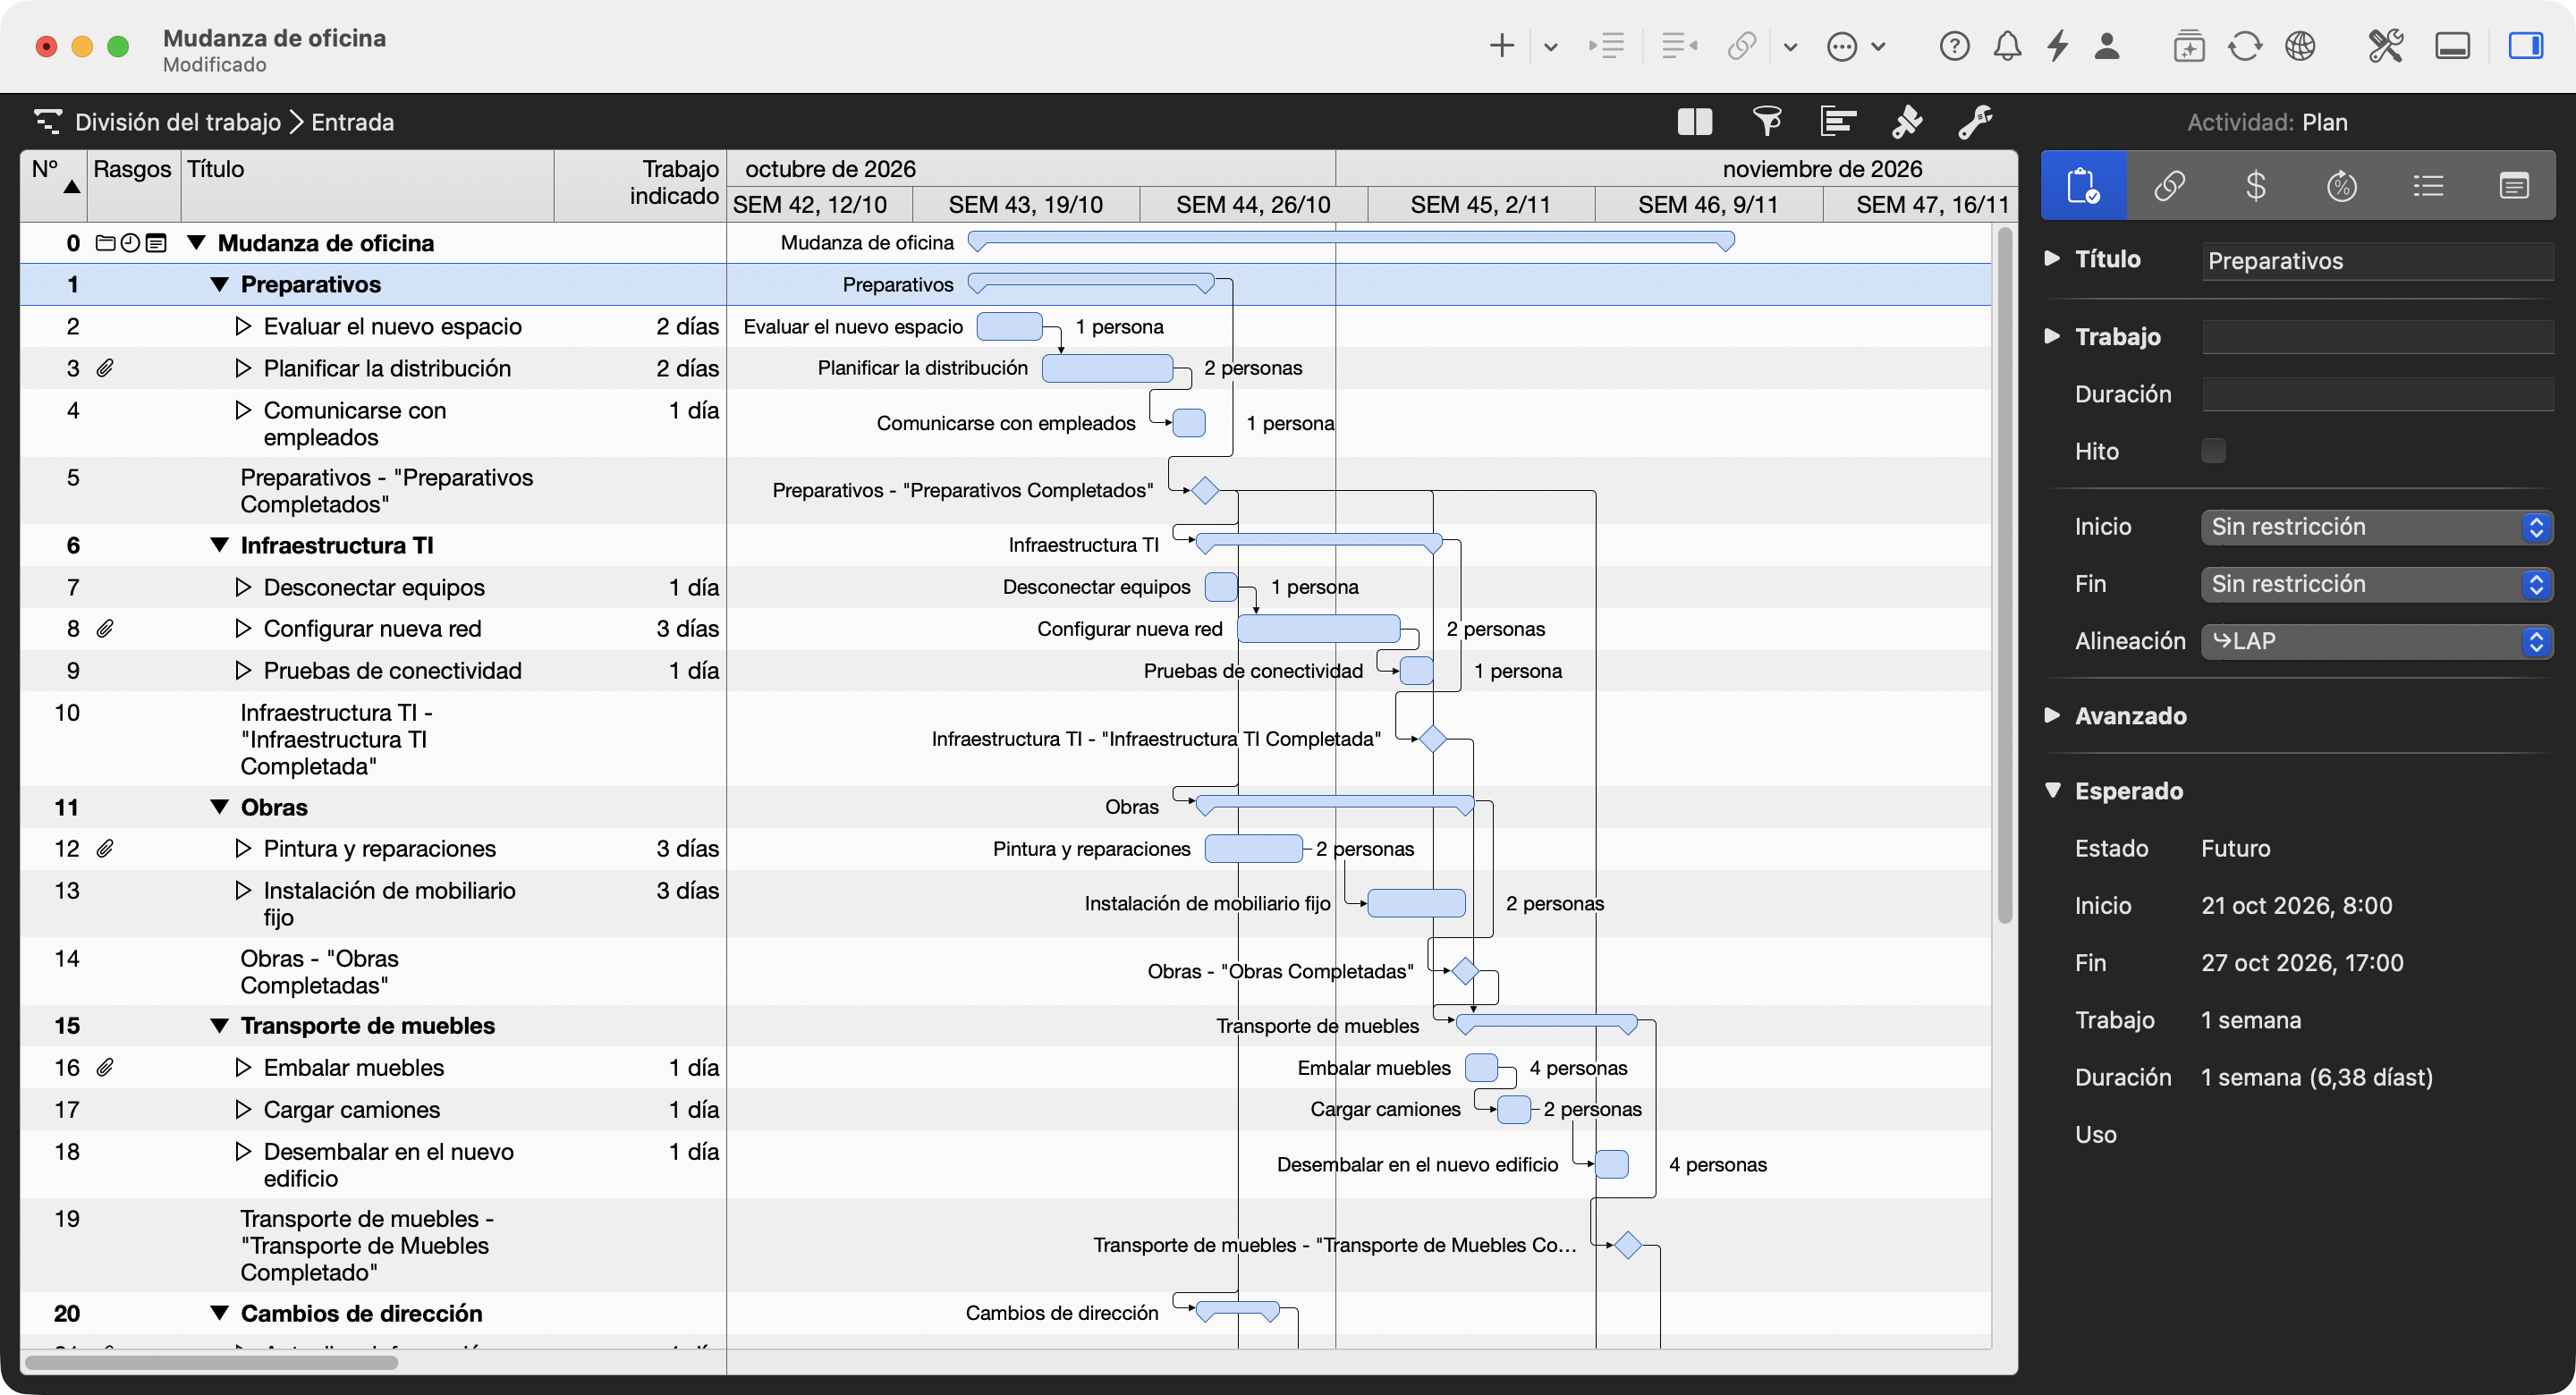Enable the Hito milestone checkbox
The height and width of the screenshot is (1395, 2576).
pyautogui.click(x=2214, y=451)
